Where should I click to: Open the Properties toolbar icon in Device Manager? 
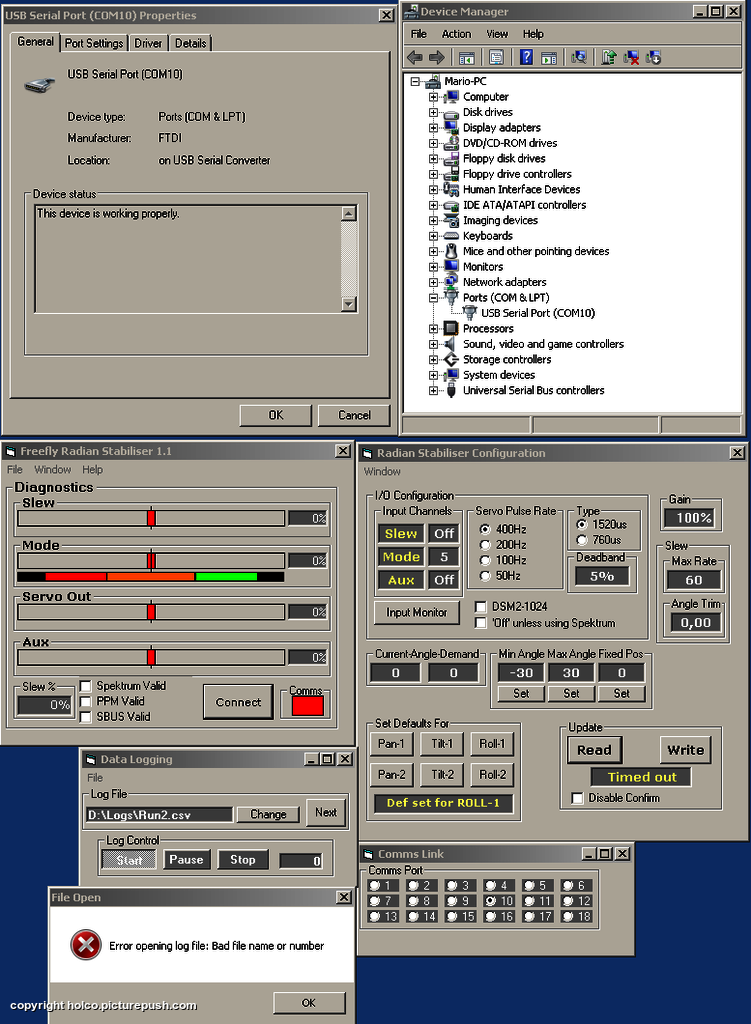coord(496,57)
